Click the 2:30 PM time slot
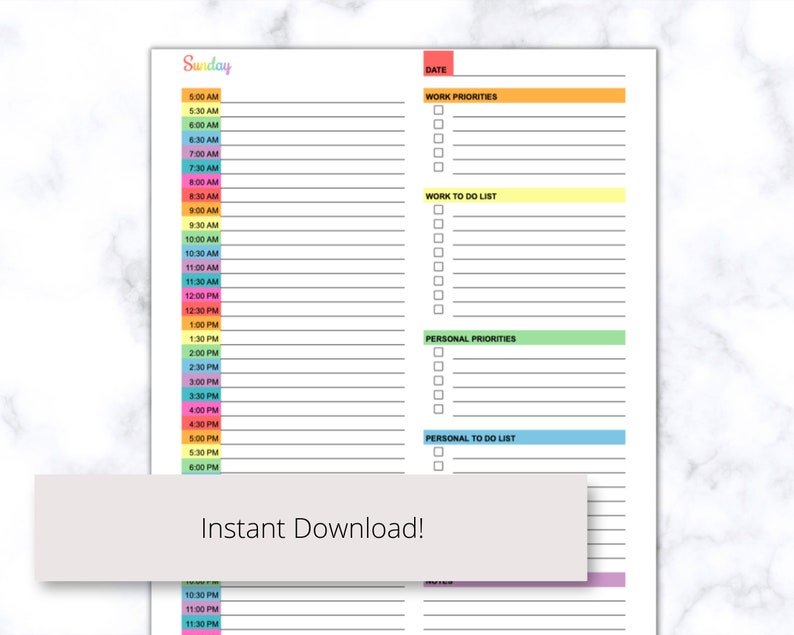This screenshot has height=635, width=794. pyautogui.click(x=202, y=367)
